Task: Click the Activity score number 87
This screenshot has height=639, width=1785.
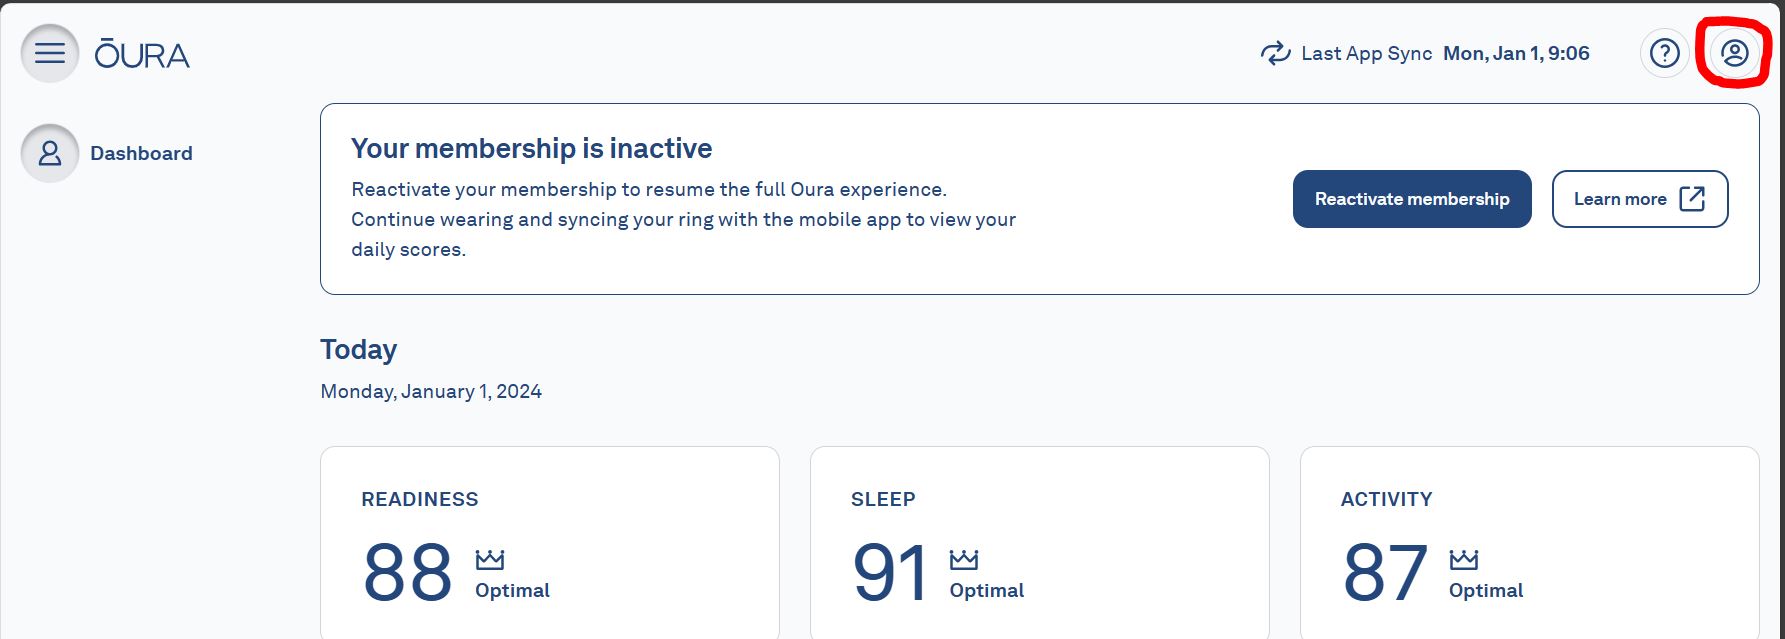Action: [x=1385, y=573]
